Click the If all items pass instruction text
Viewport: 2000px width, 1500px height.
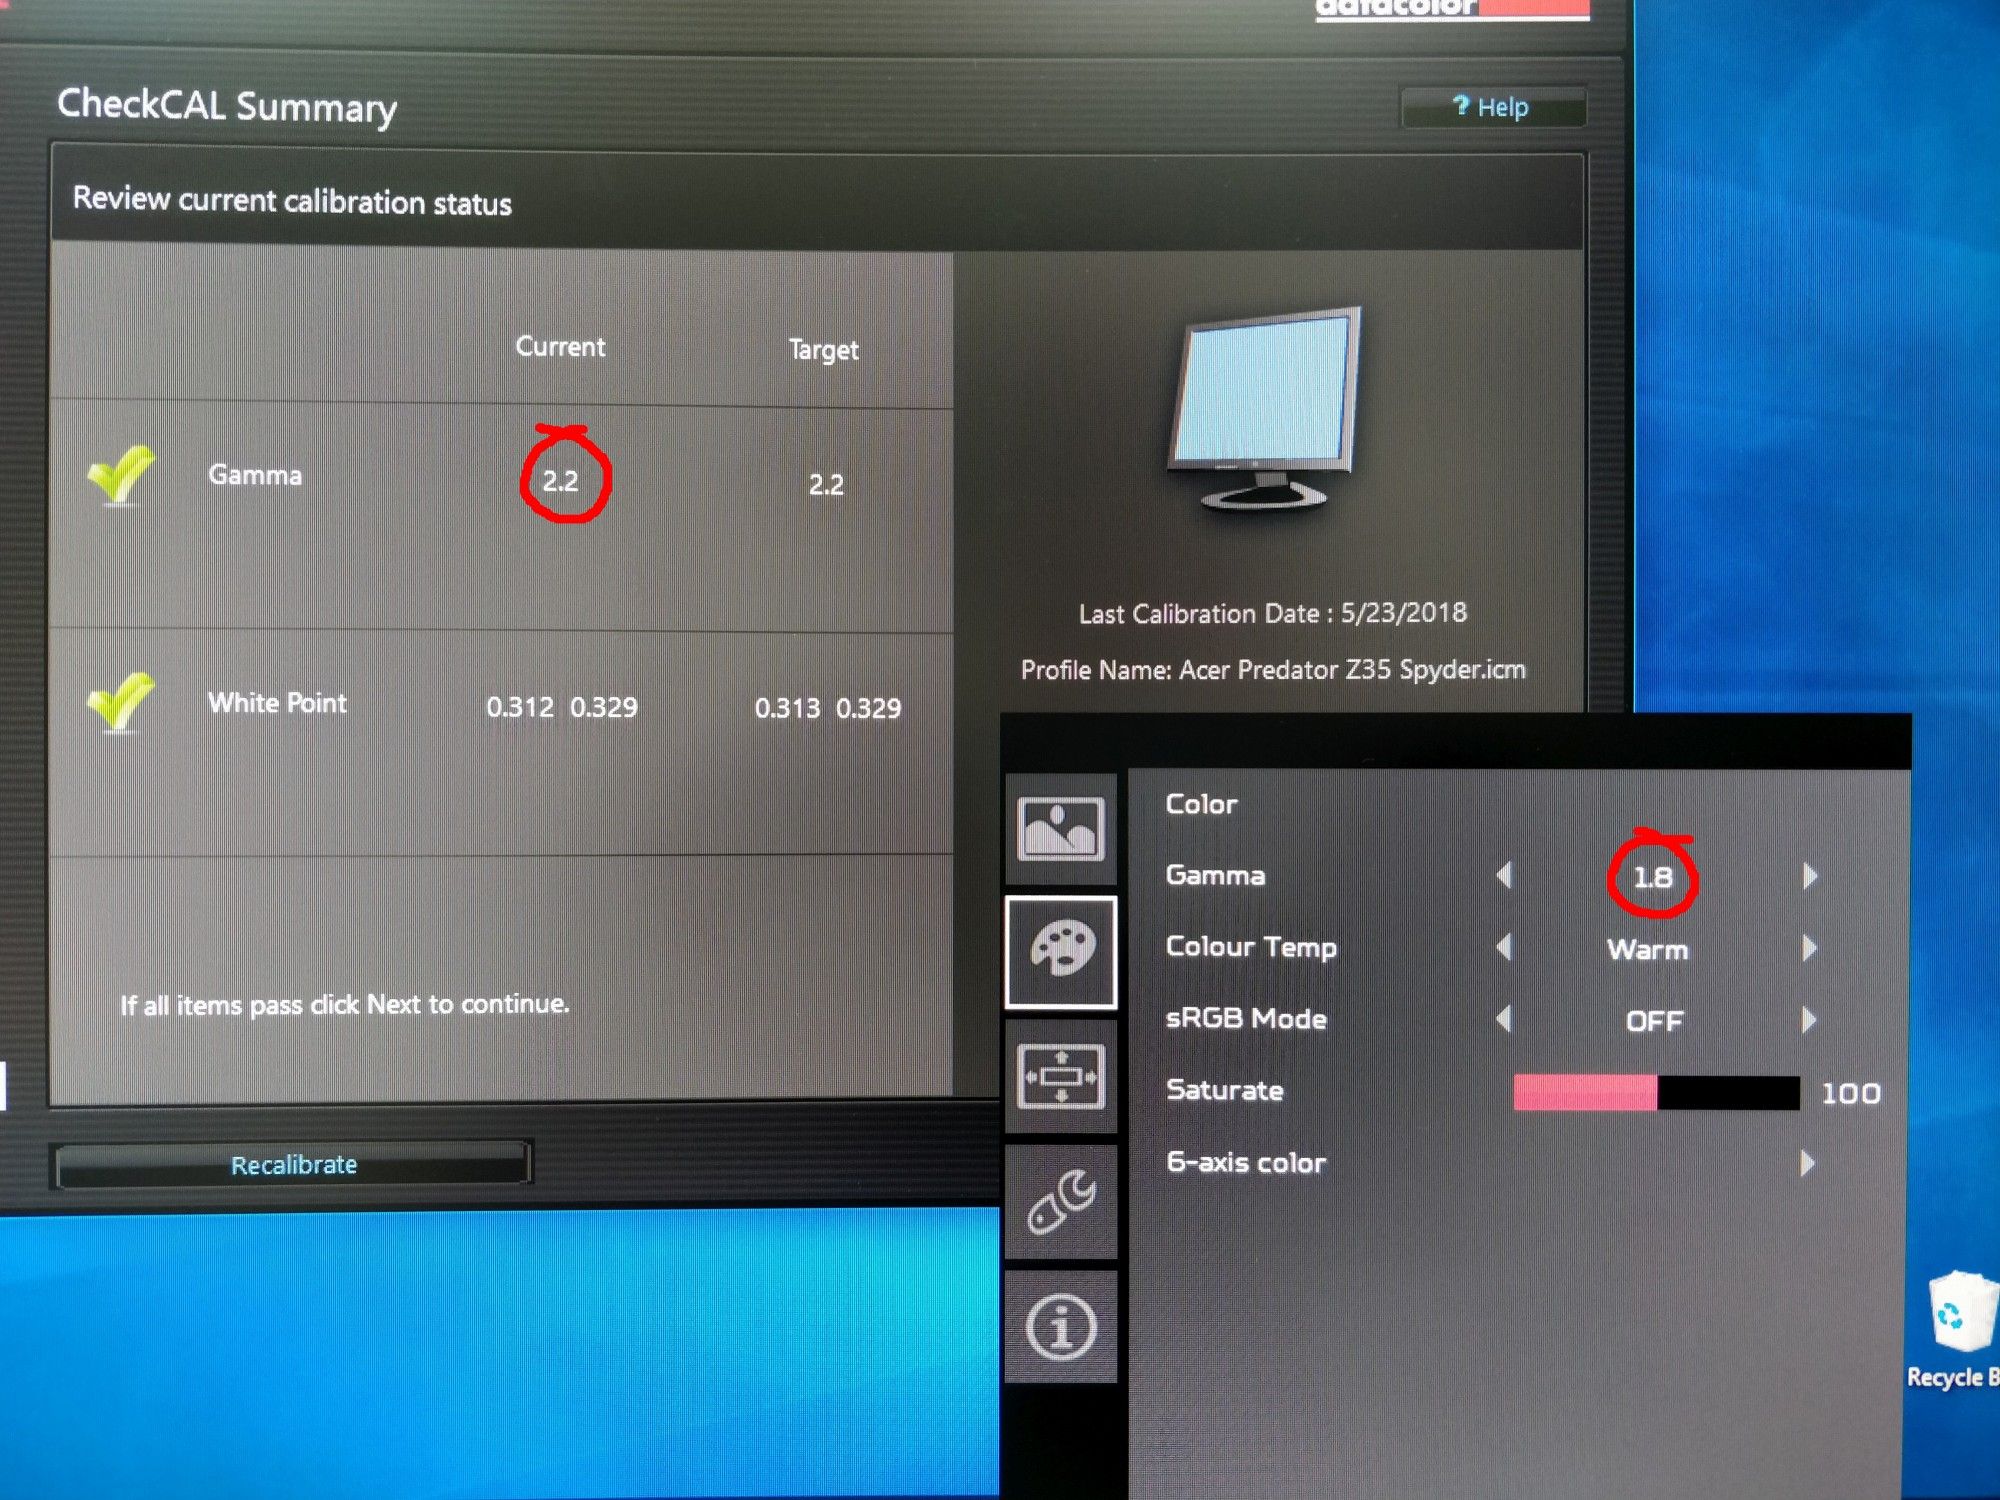(x=345, y=1004)
